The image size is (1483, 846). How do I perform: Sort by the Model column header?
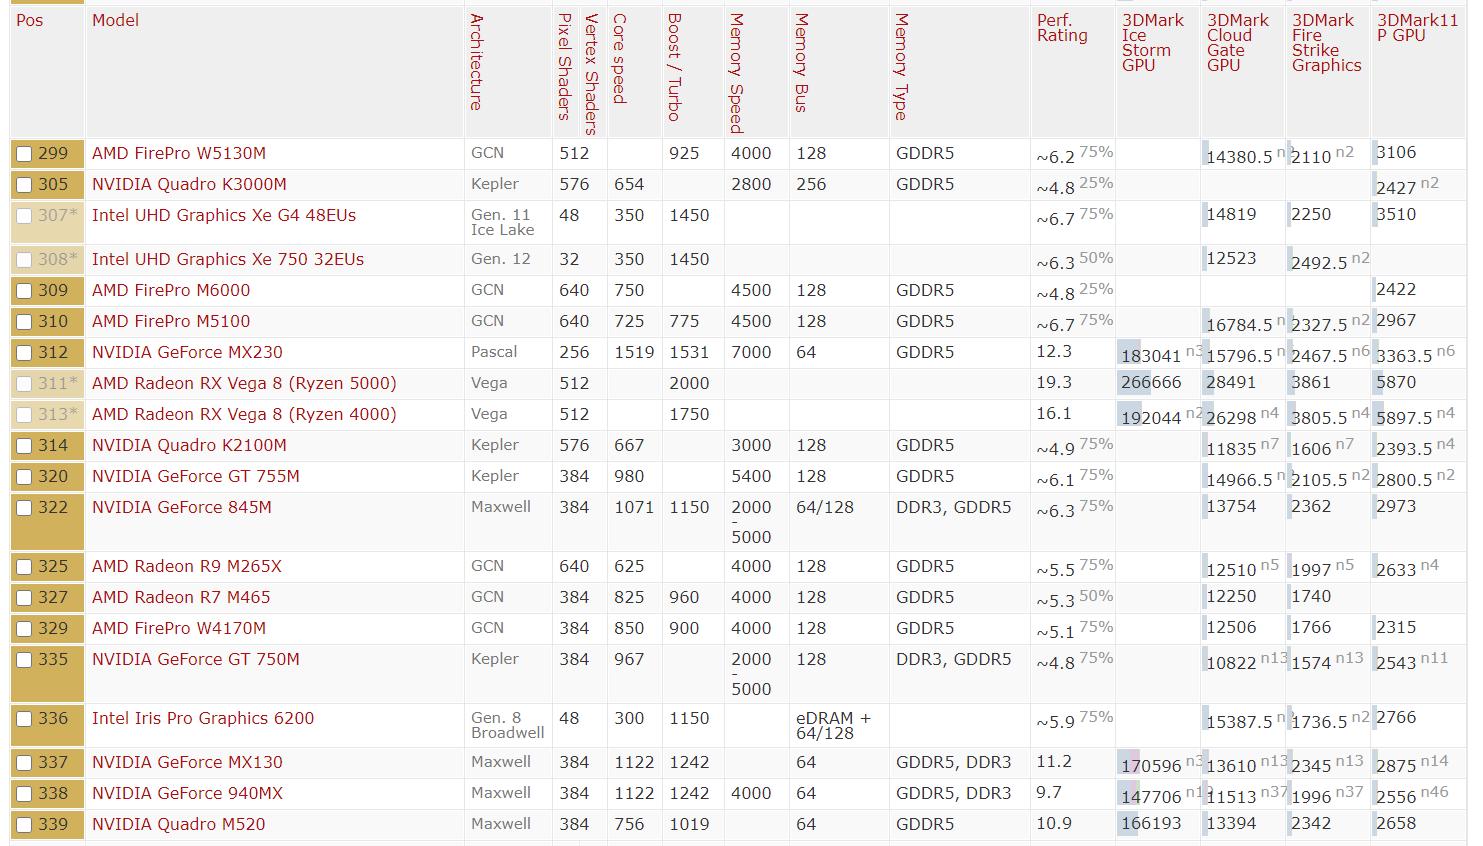tap(115, 20)
